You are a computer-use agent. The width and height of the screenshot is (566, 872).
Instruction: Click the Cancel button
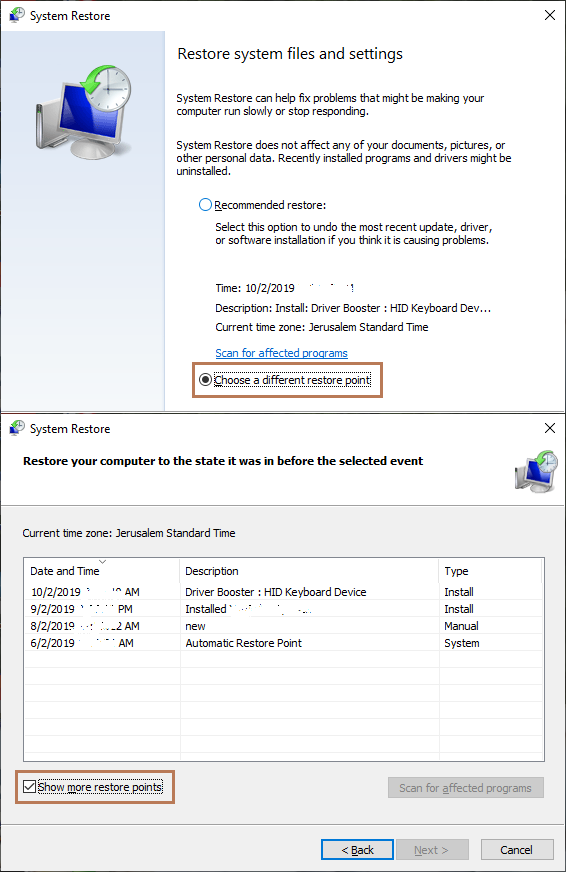[x=517, y=850]
